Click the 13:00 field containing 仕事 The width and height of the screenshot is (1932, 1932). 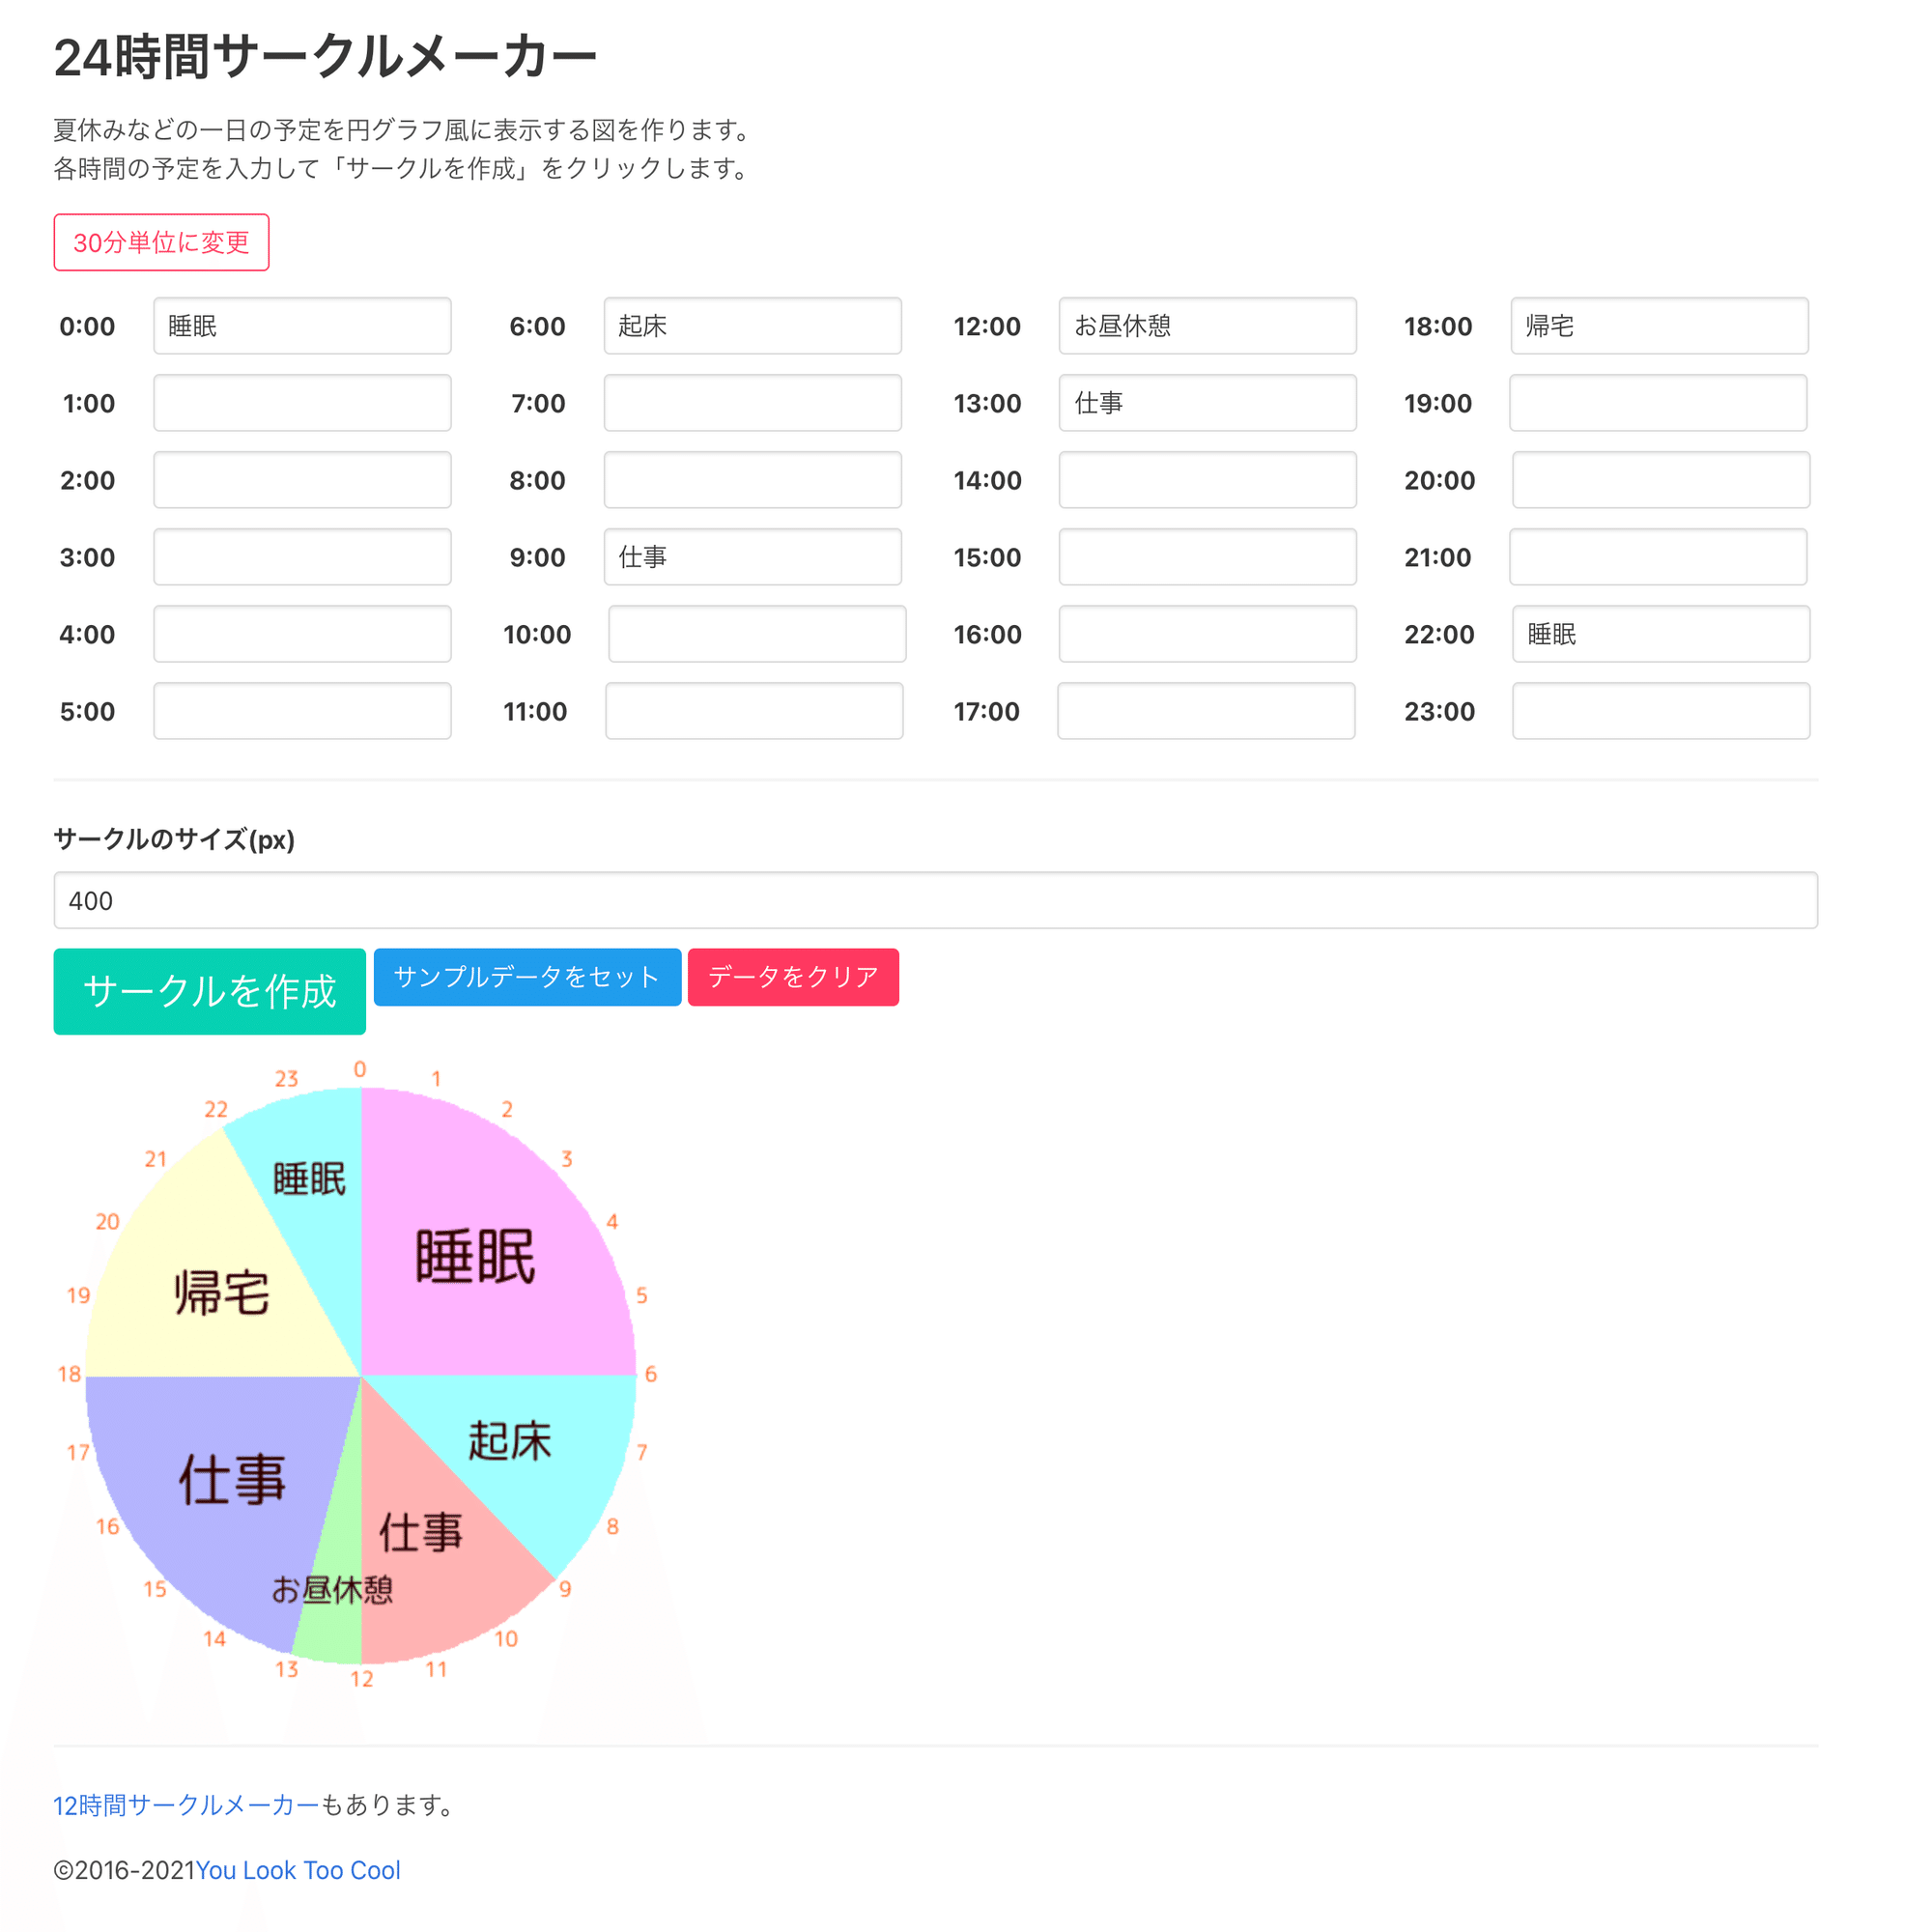(x=1207, y=402)
